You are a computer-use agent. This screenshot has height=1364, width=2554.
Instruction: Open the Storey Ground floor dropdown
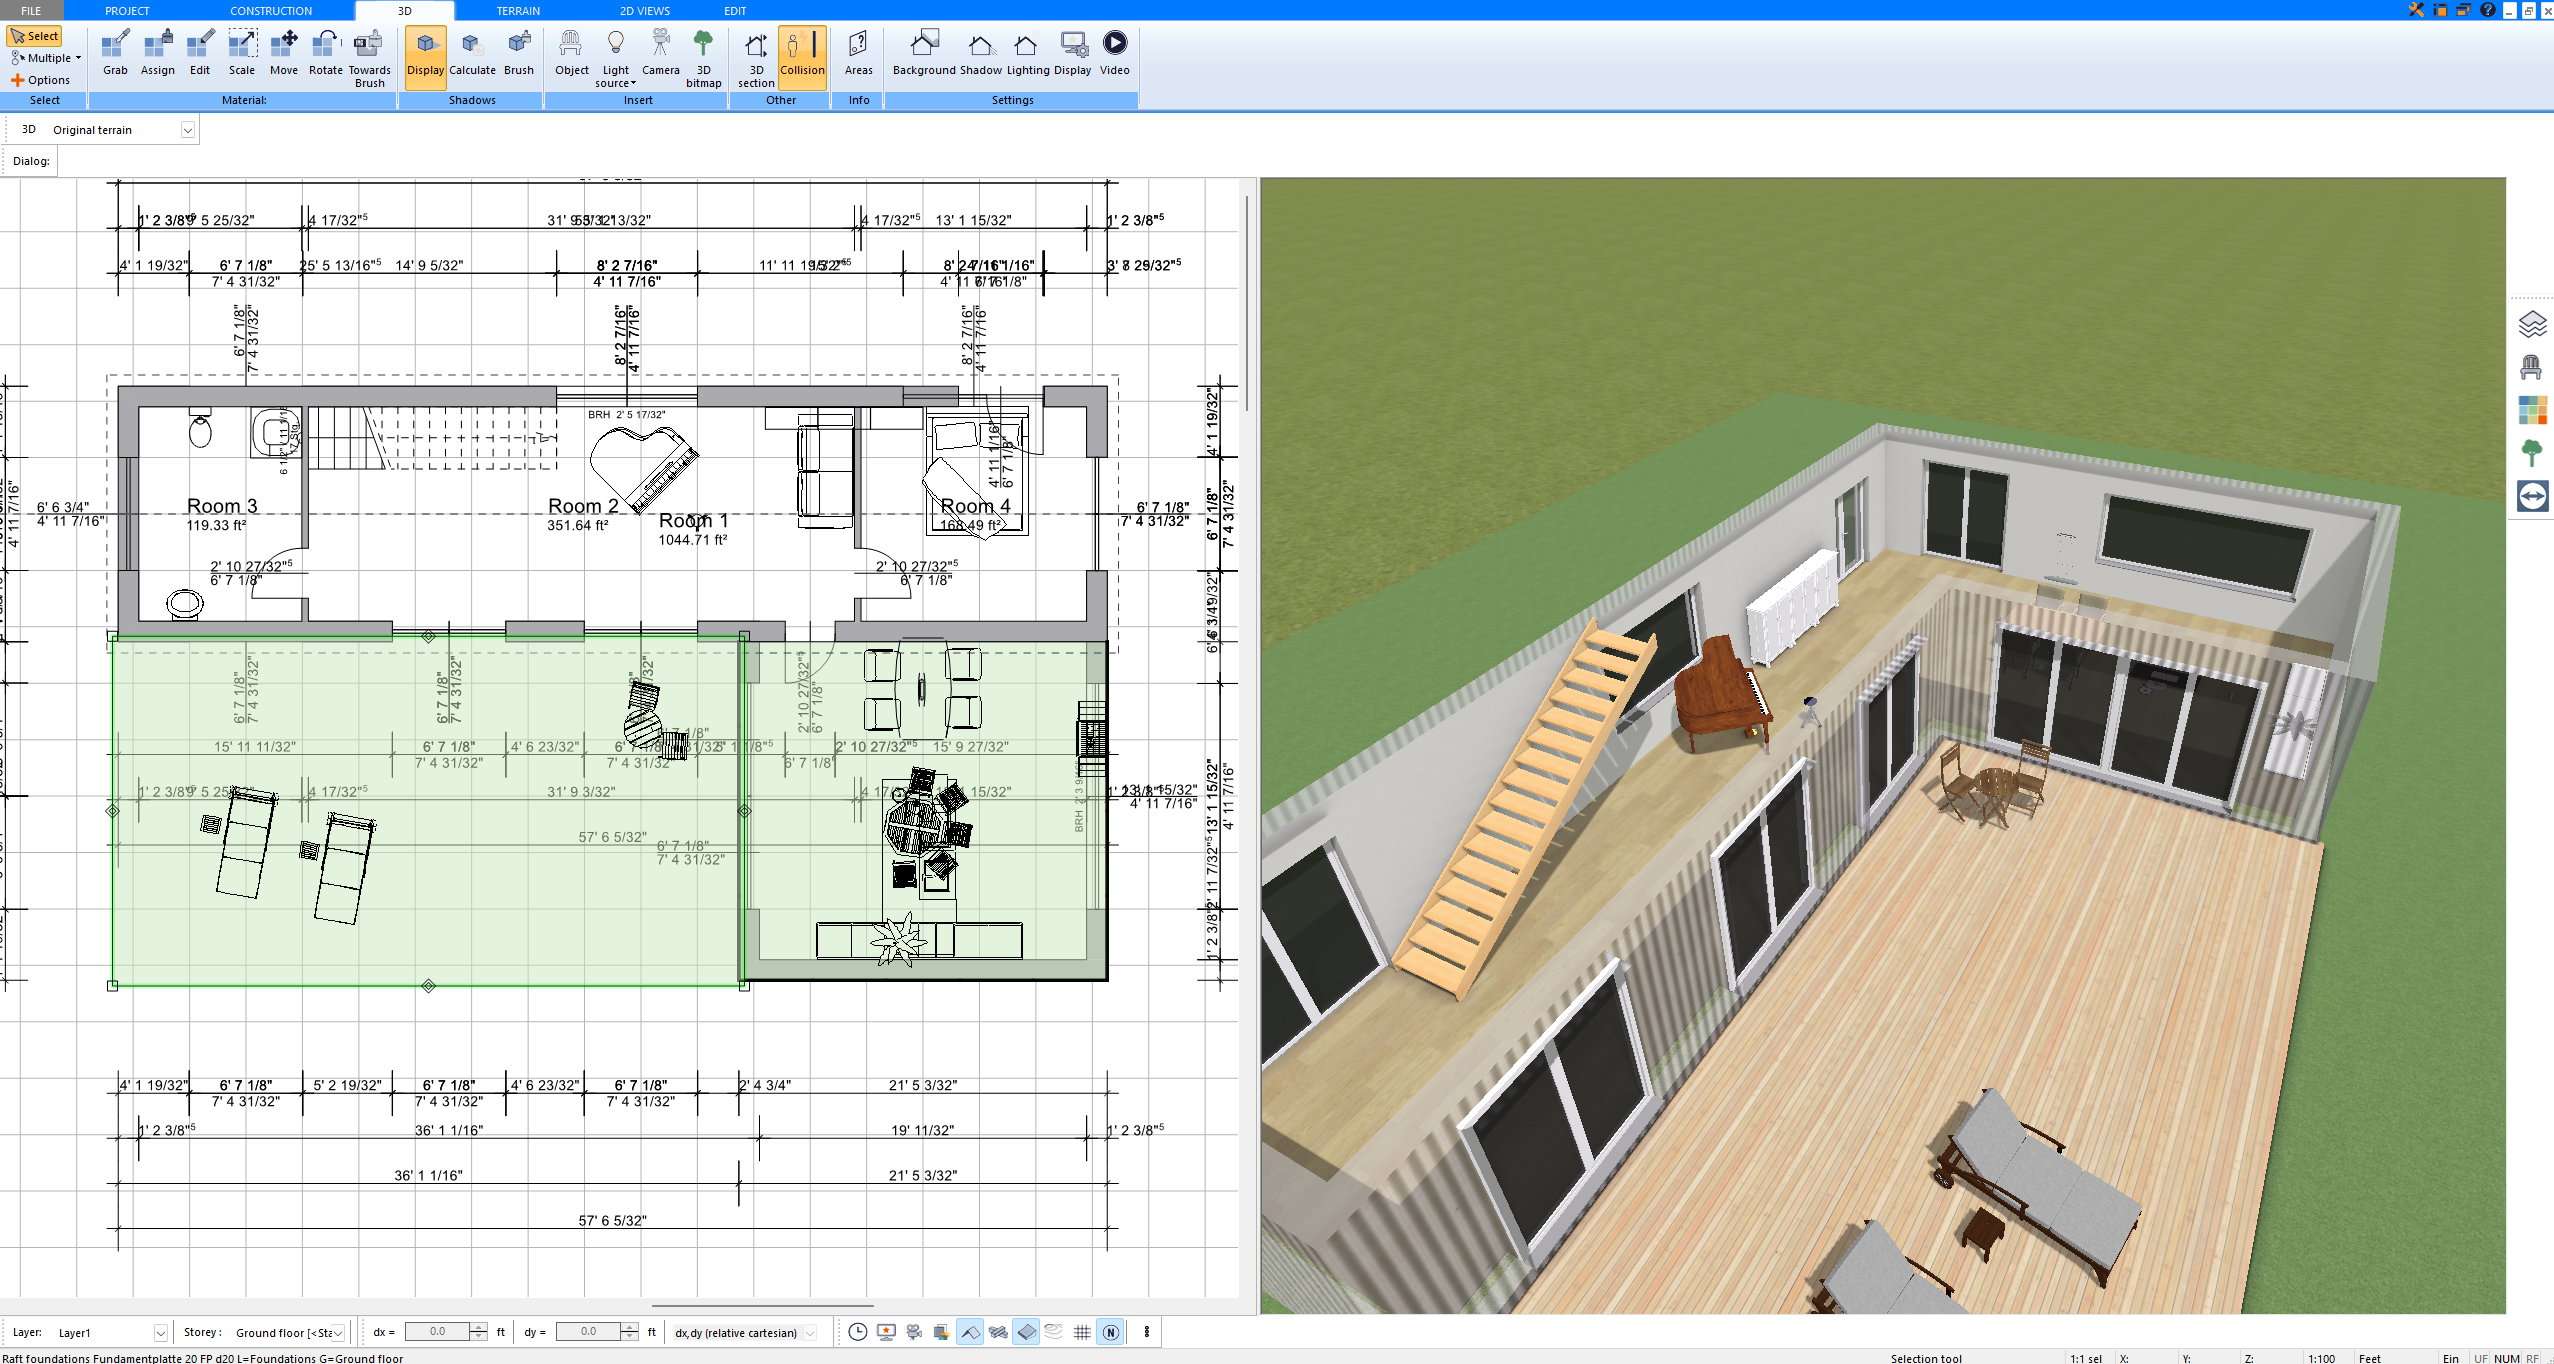(x=338, y=1333)
